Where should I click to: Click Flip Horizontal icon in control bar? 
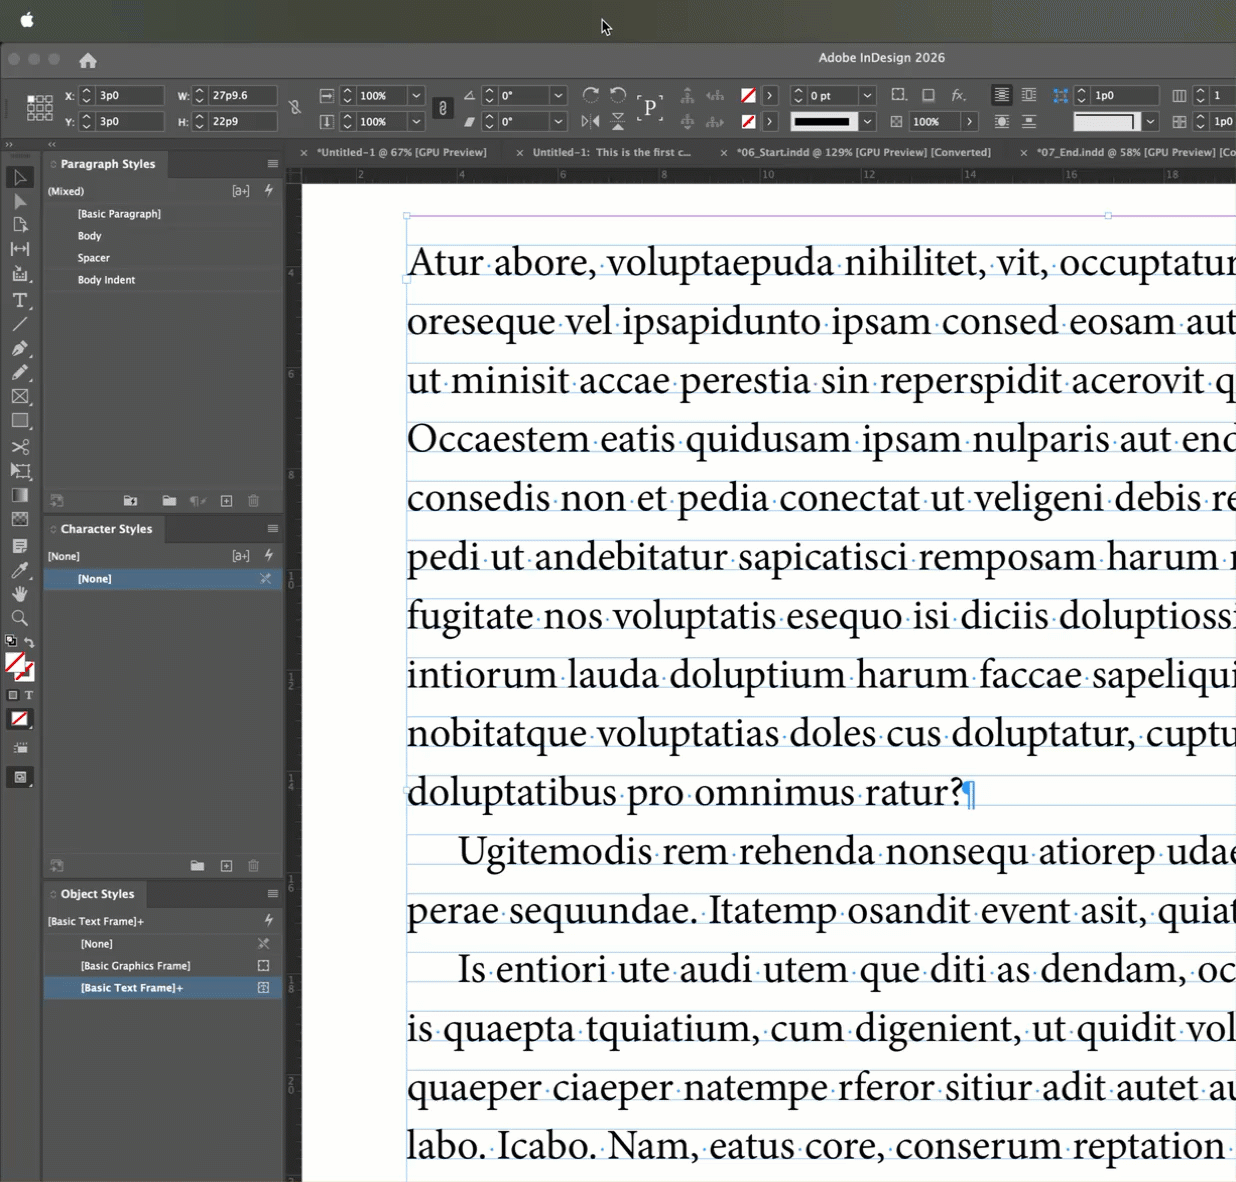coord(591,121)
